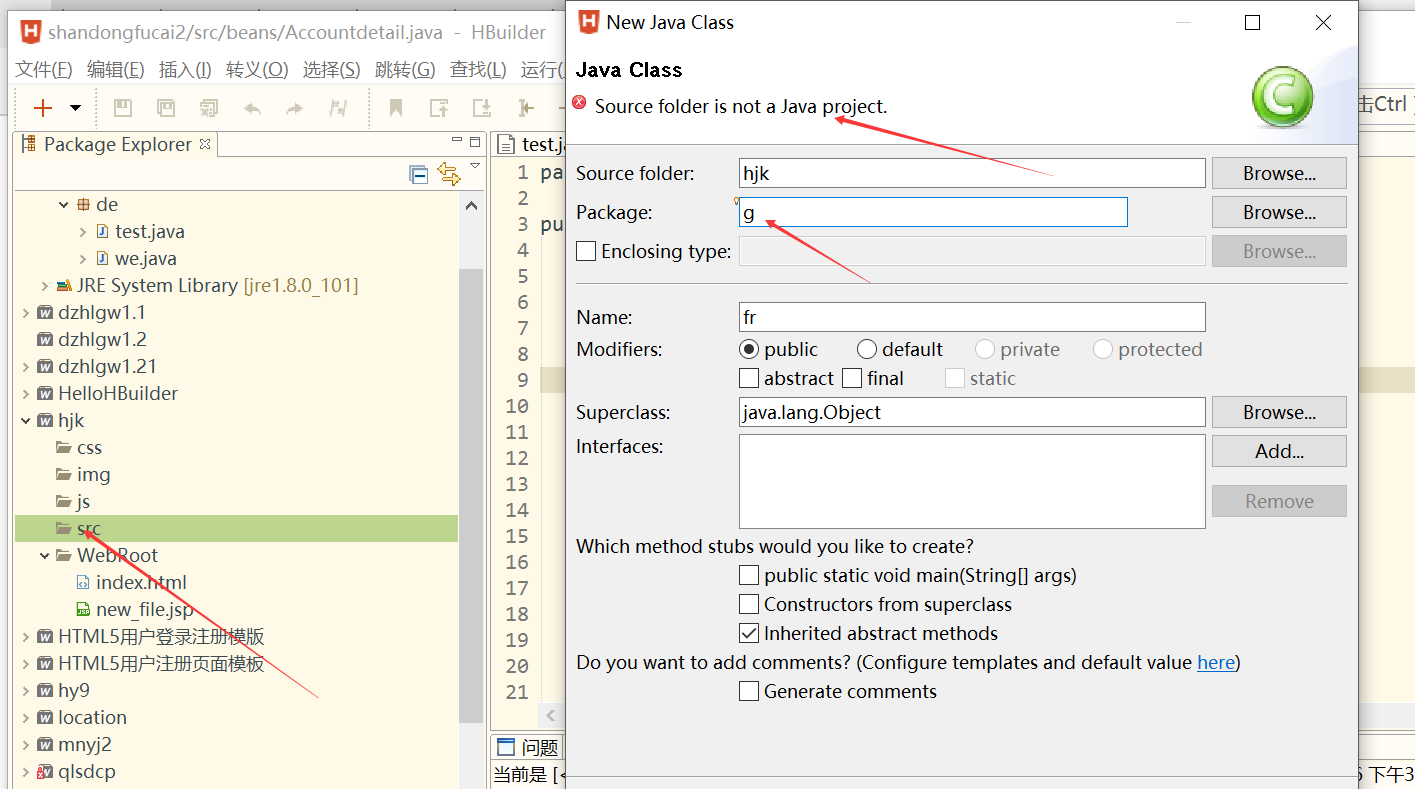Image resolution: width=1415 pixels, height=789 pixels.
Task: Click the format code toolbar icon
Action: tap(338, 108)
